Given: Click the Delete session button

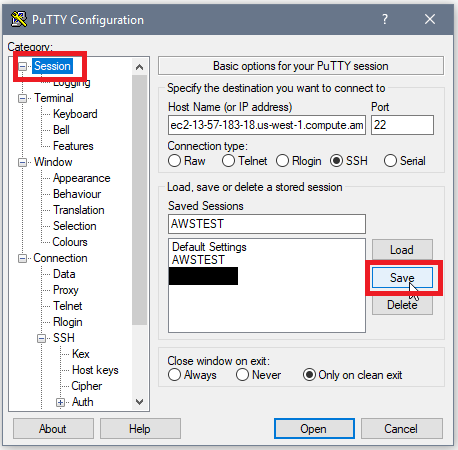Looking at the screenshot, I should (402, 305).
